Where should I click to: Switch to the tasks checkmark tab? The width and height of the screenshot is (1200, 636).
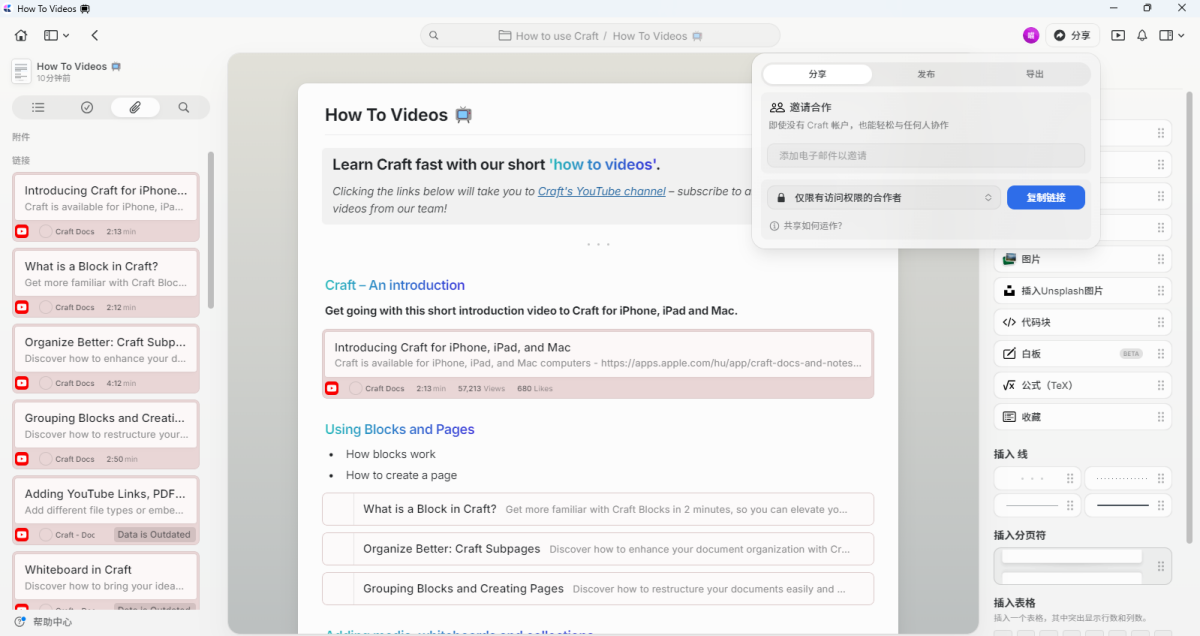point(87,108)
